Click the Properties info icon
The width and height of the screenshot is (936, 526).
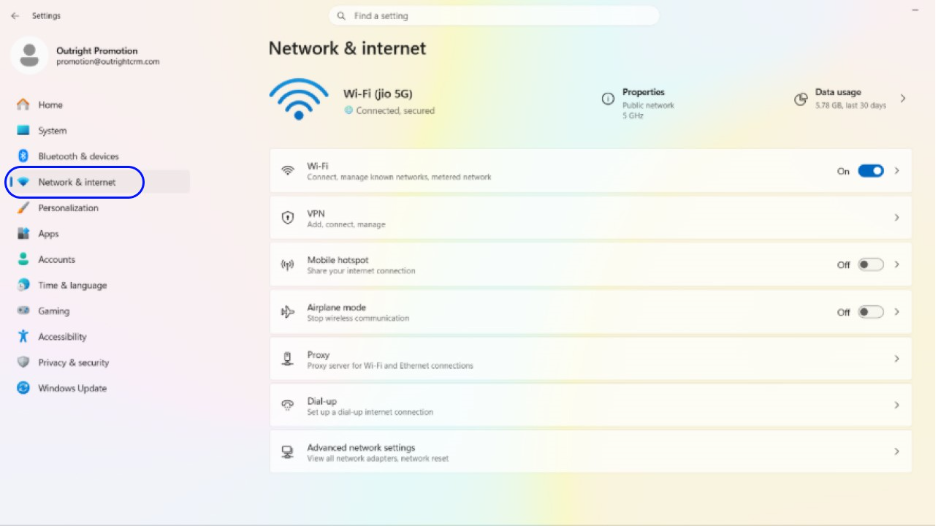[608, 99]
